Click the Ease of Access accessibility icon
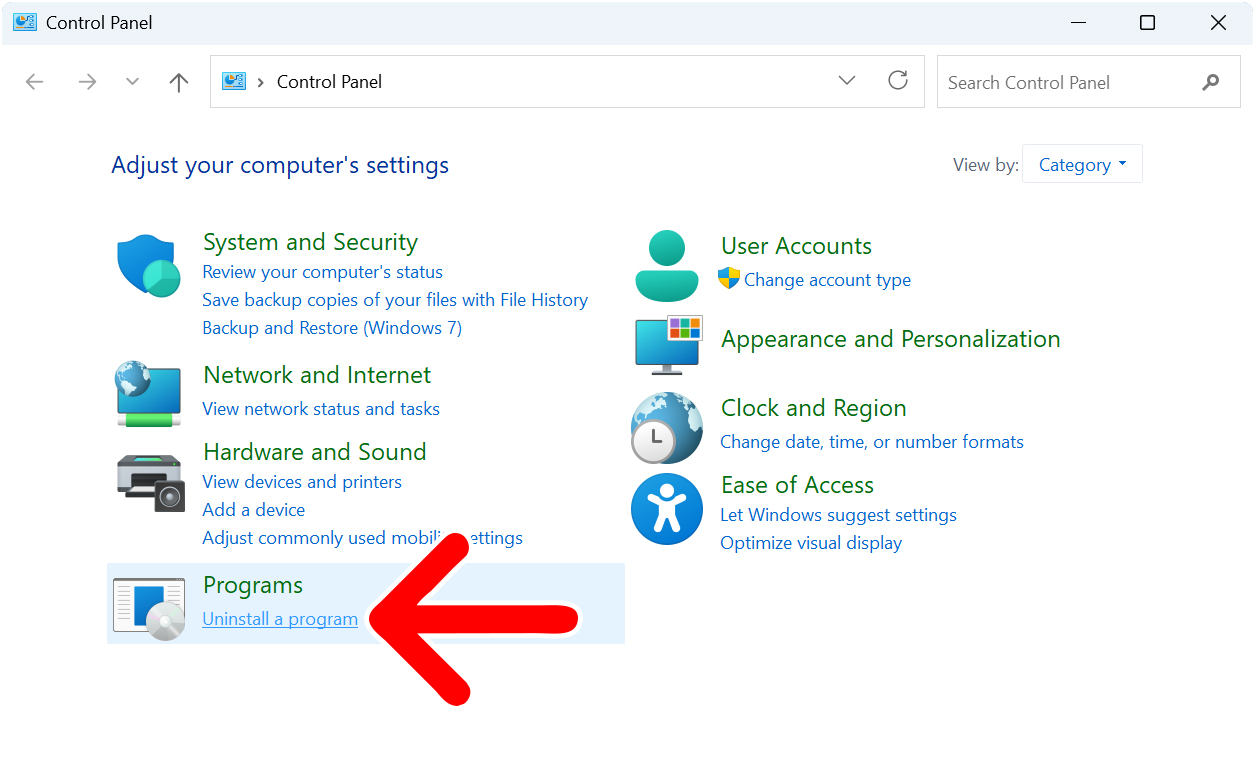 tap(666, 509)
